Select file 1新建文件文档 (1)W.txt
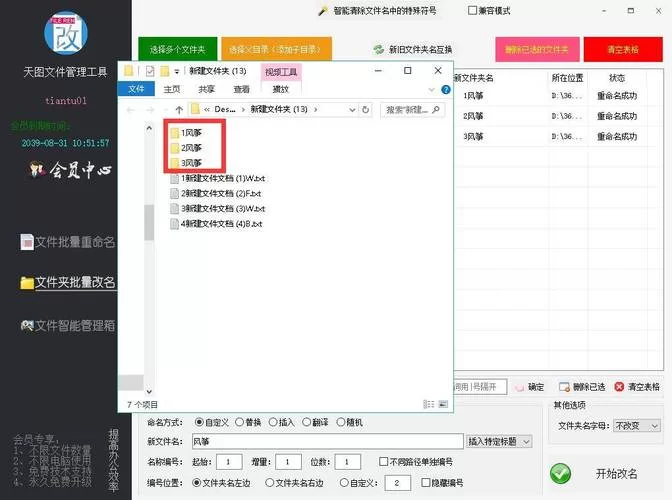 [x=218, y=178]
